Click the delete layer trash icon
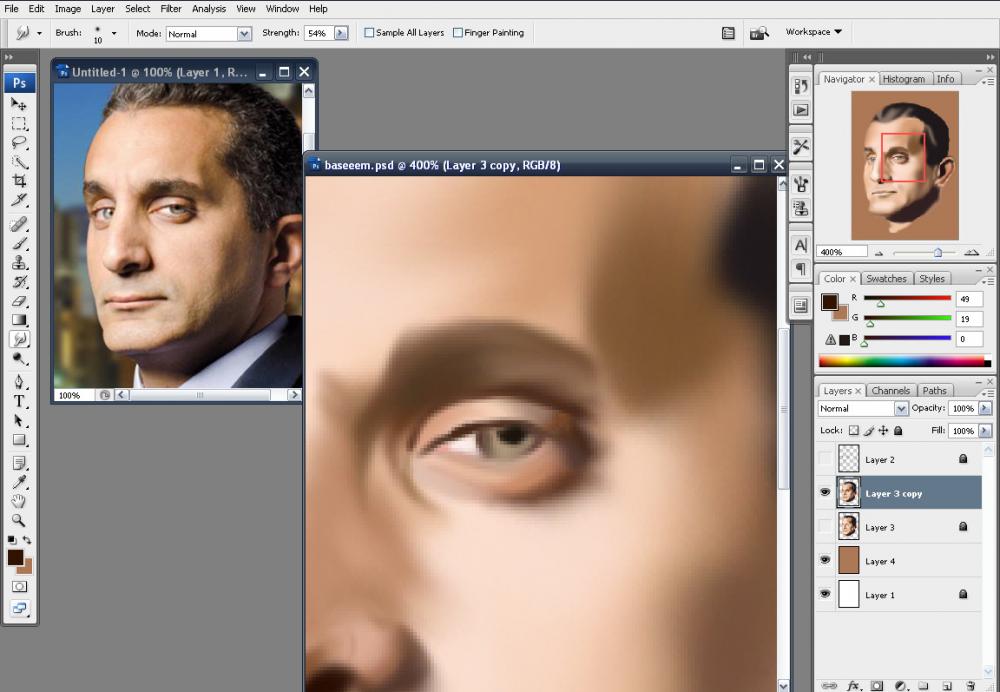Screen dimensions: 1000x692 click(x=970, y=685)
